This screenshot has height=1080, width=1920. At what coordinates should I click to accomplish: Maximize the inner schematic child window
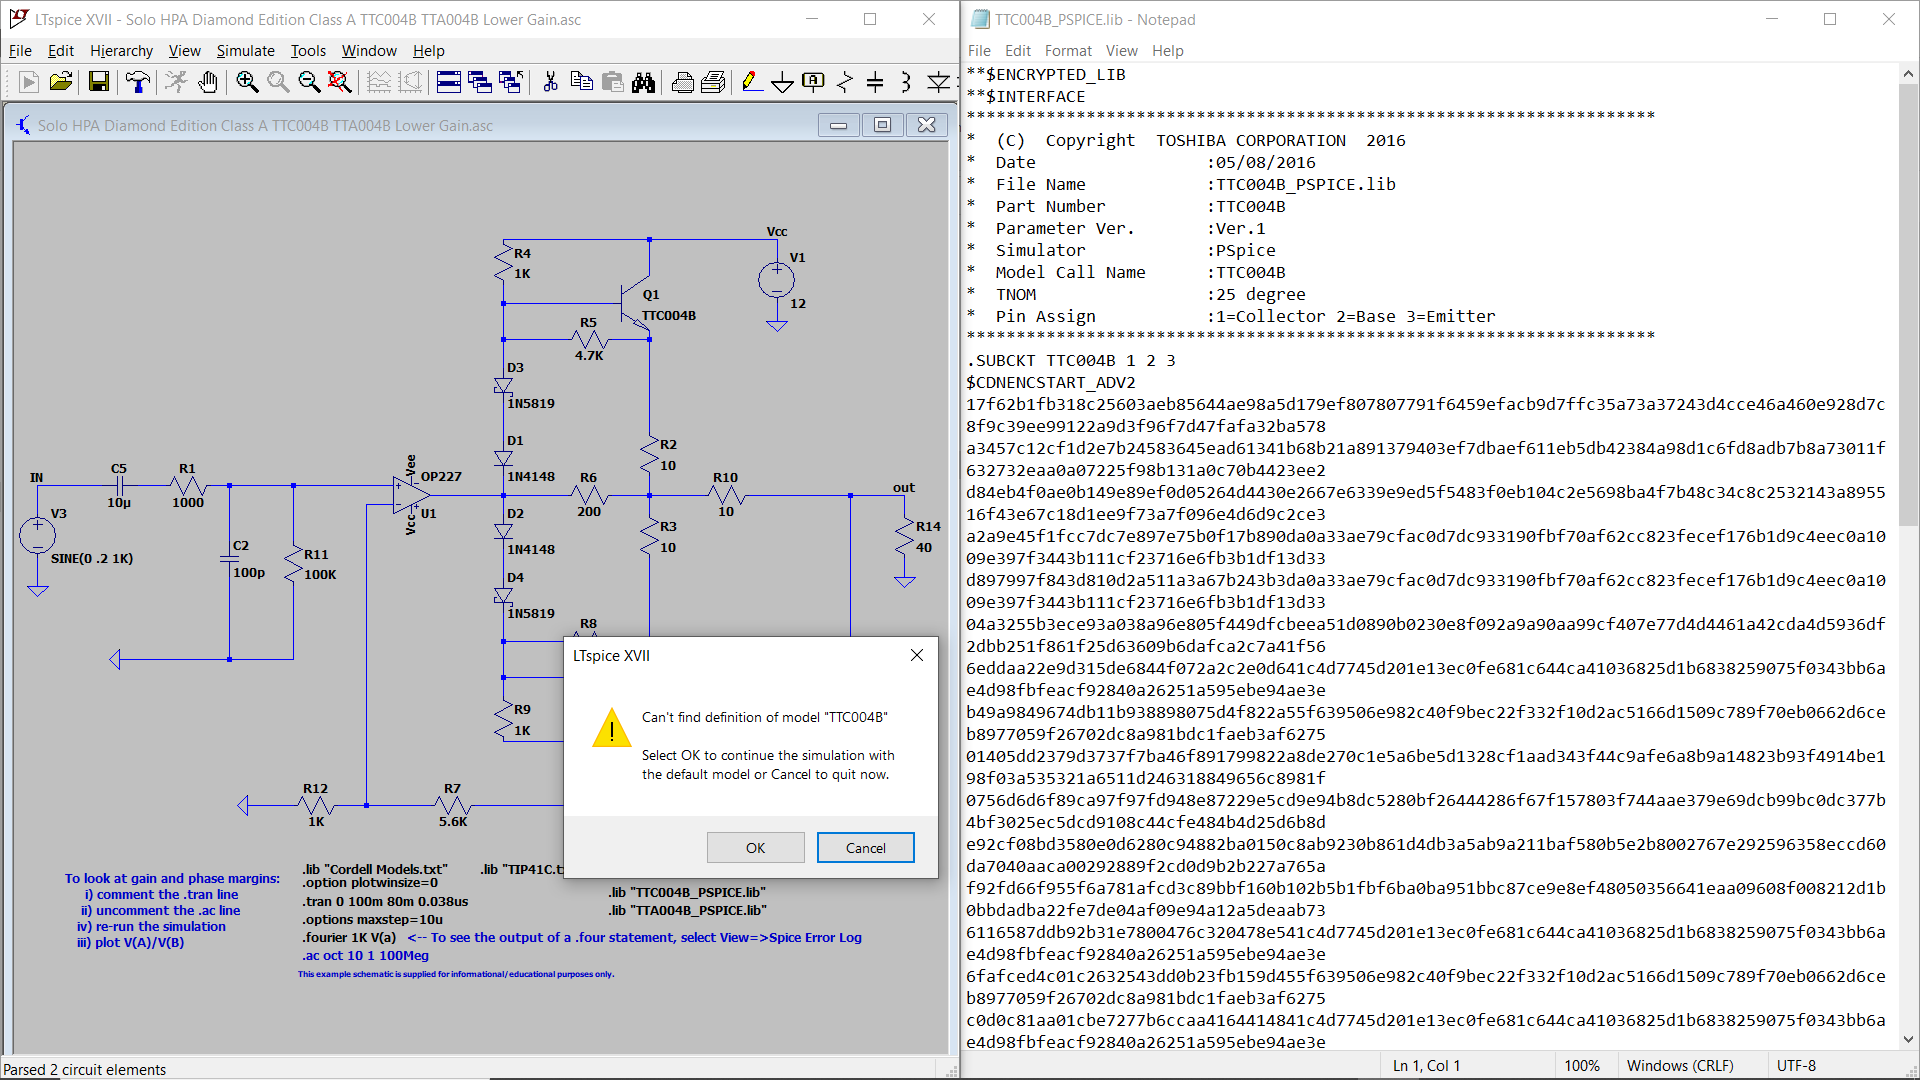(x=882, y=125)
